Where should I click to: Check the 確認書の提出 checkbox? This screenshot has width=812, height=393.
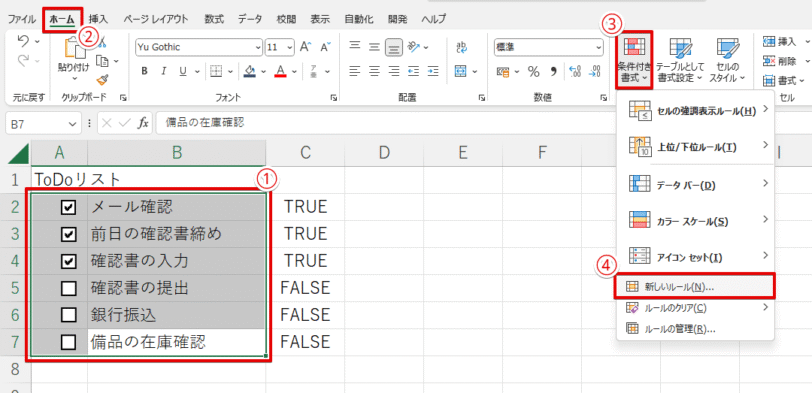pos(68,288)
